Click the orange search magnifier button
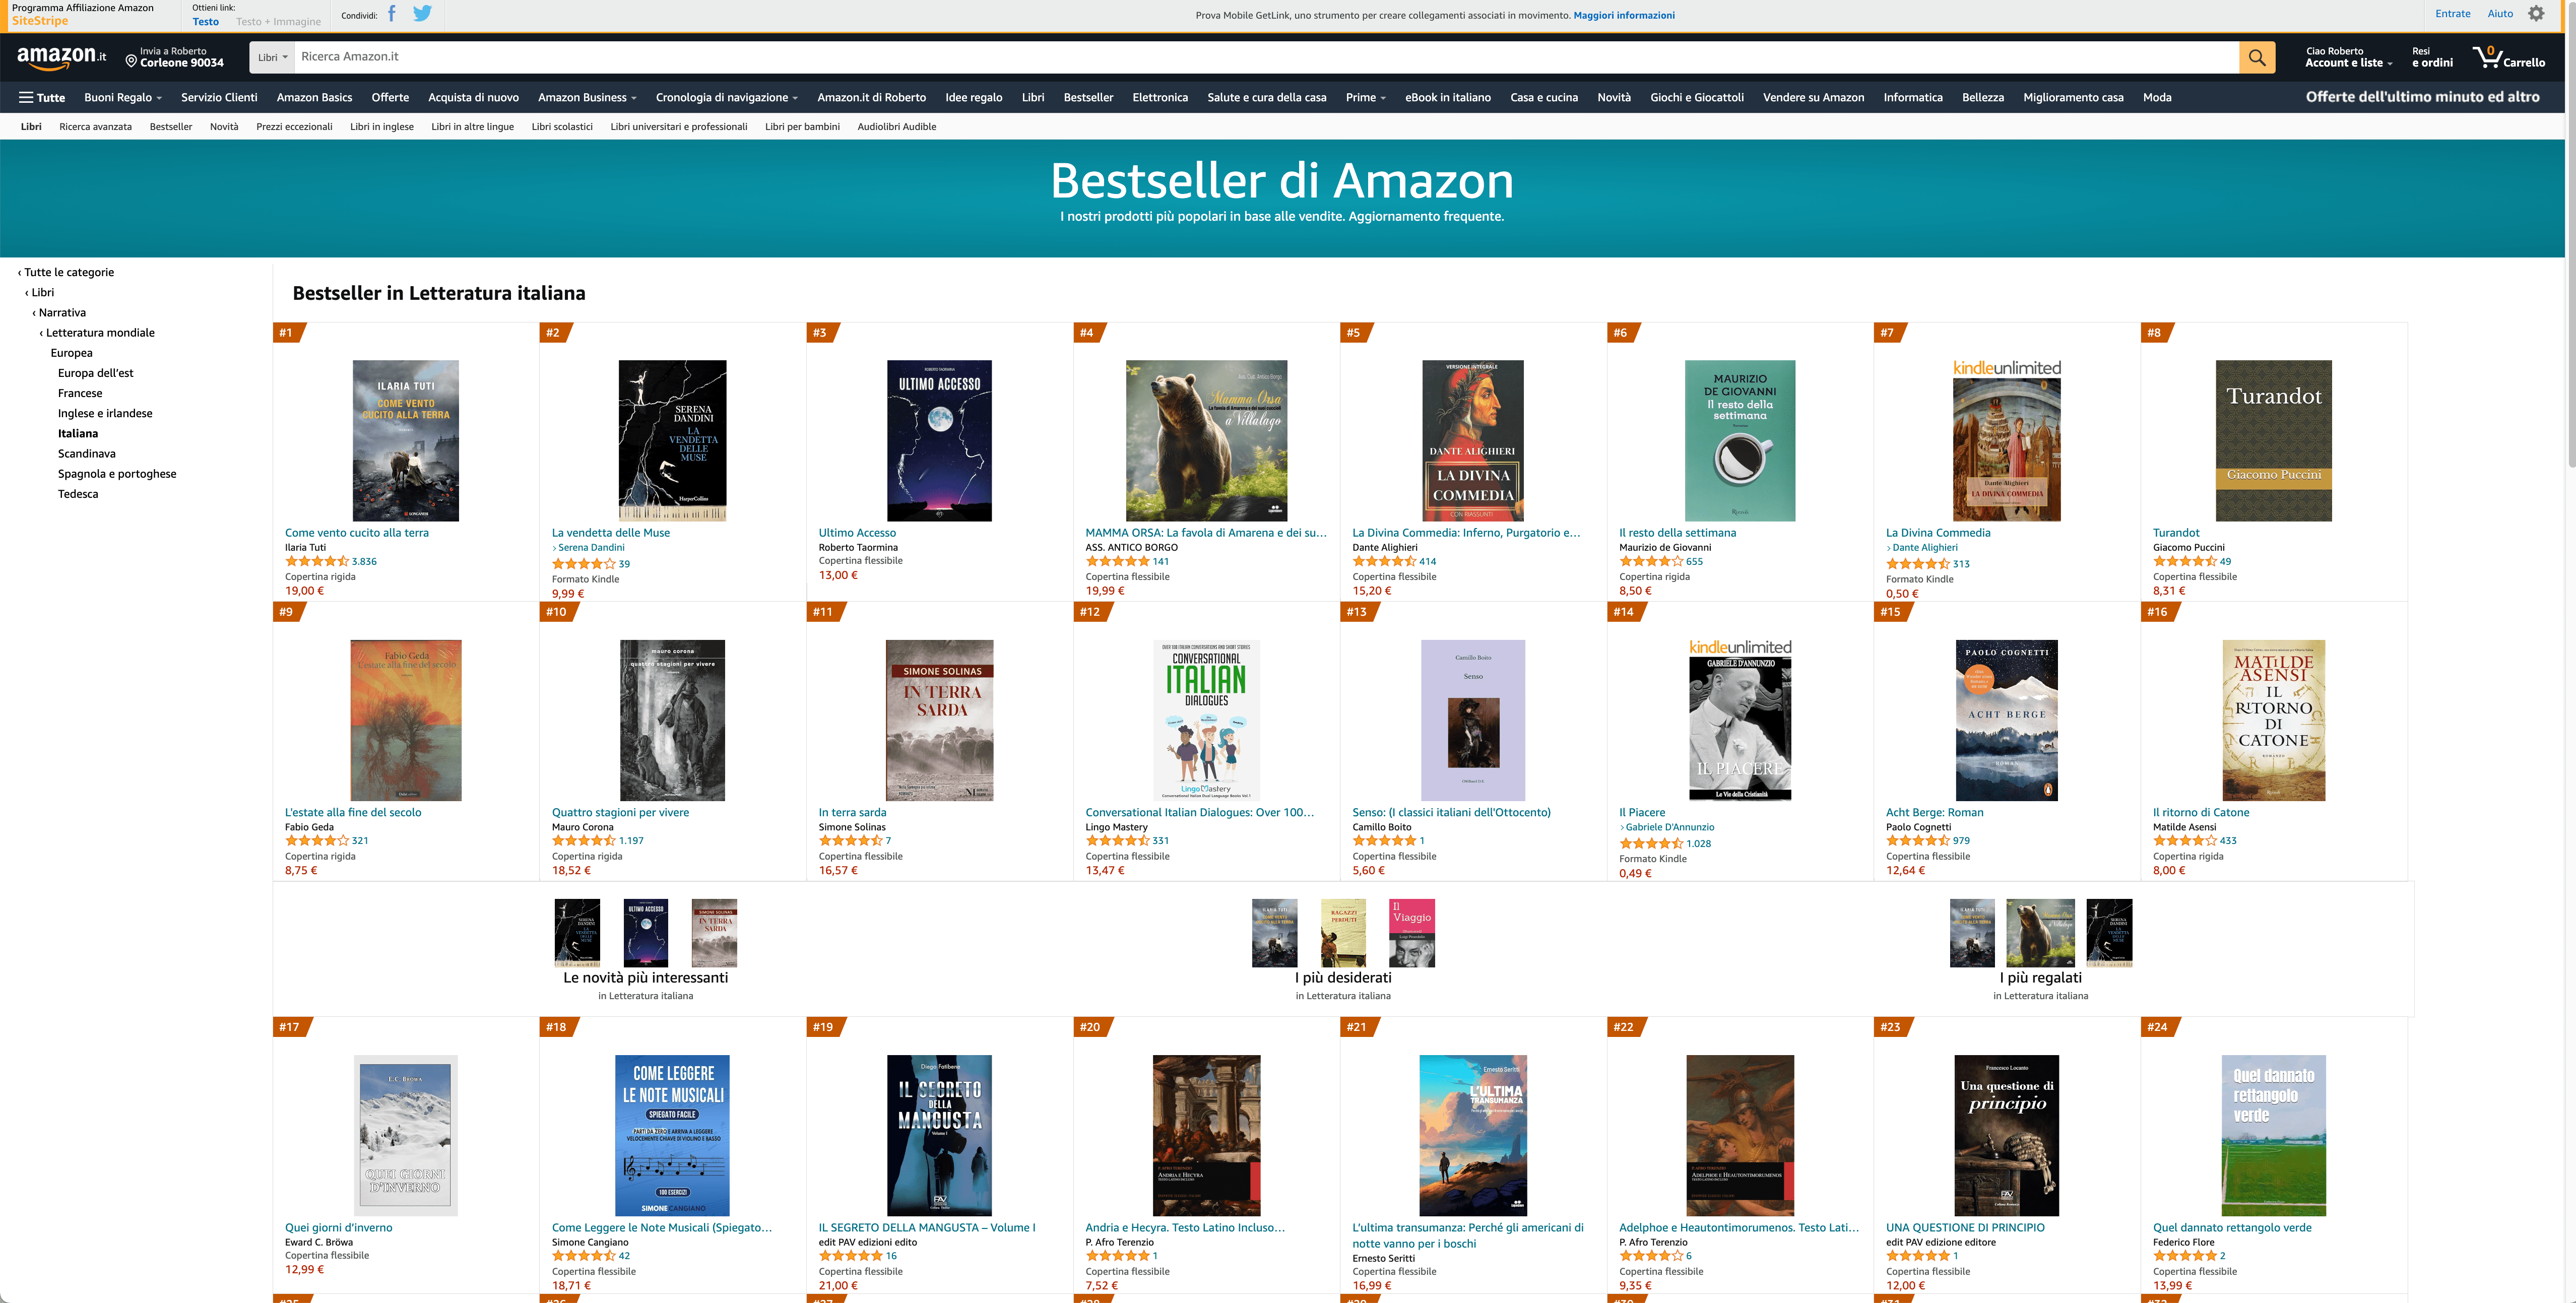 coord(2256,57)
